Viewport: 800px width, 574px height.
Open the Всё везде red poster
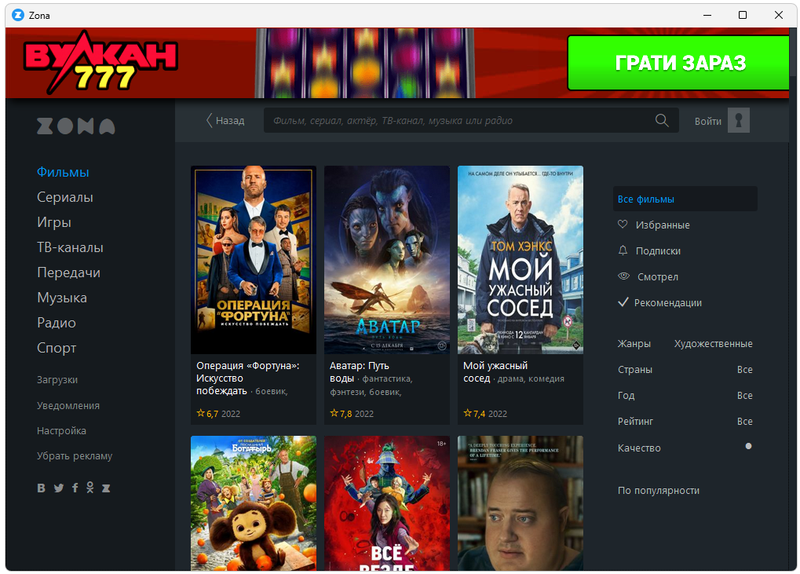point(387,503)
